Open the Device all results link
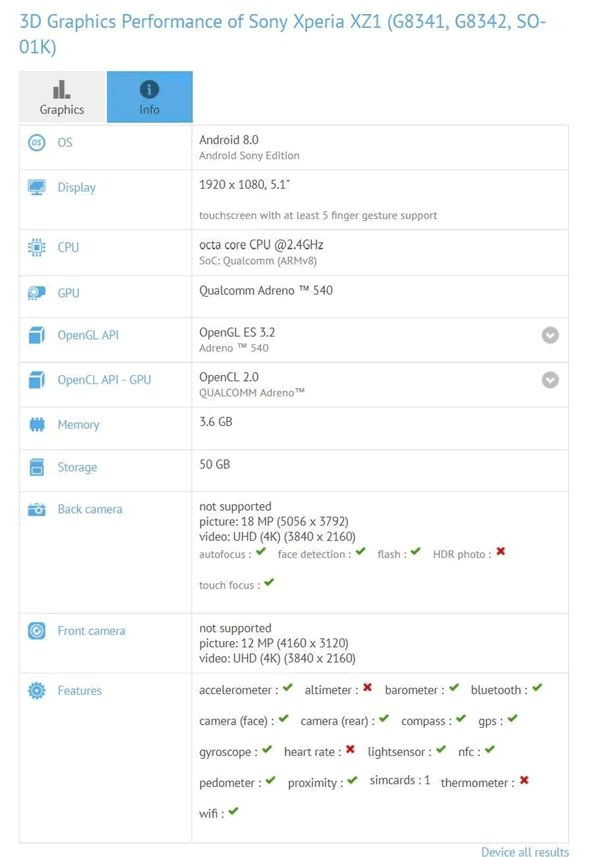590x857 pixels. tap(525, 851)
